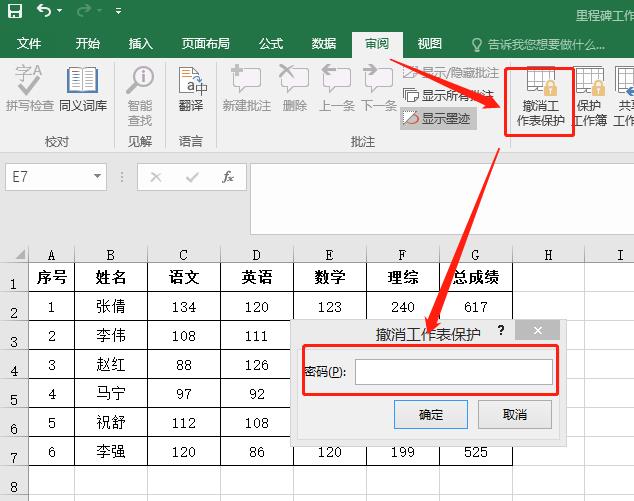This screenshot has height=501, width=634.
Task: Toggle 显示墨迹 show ink button
Action: [x=438, y=118]
